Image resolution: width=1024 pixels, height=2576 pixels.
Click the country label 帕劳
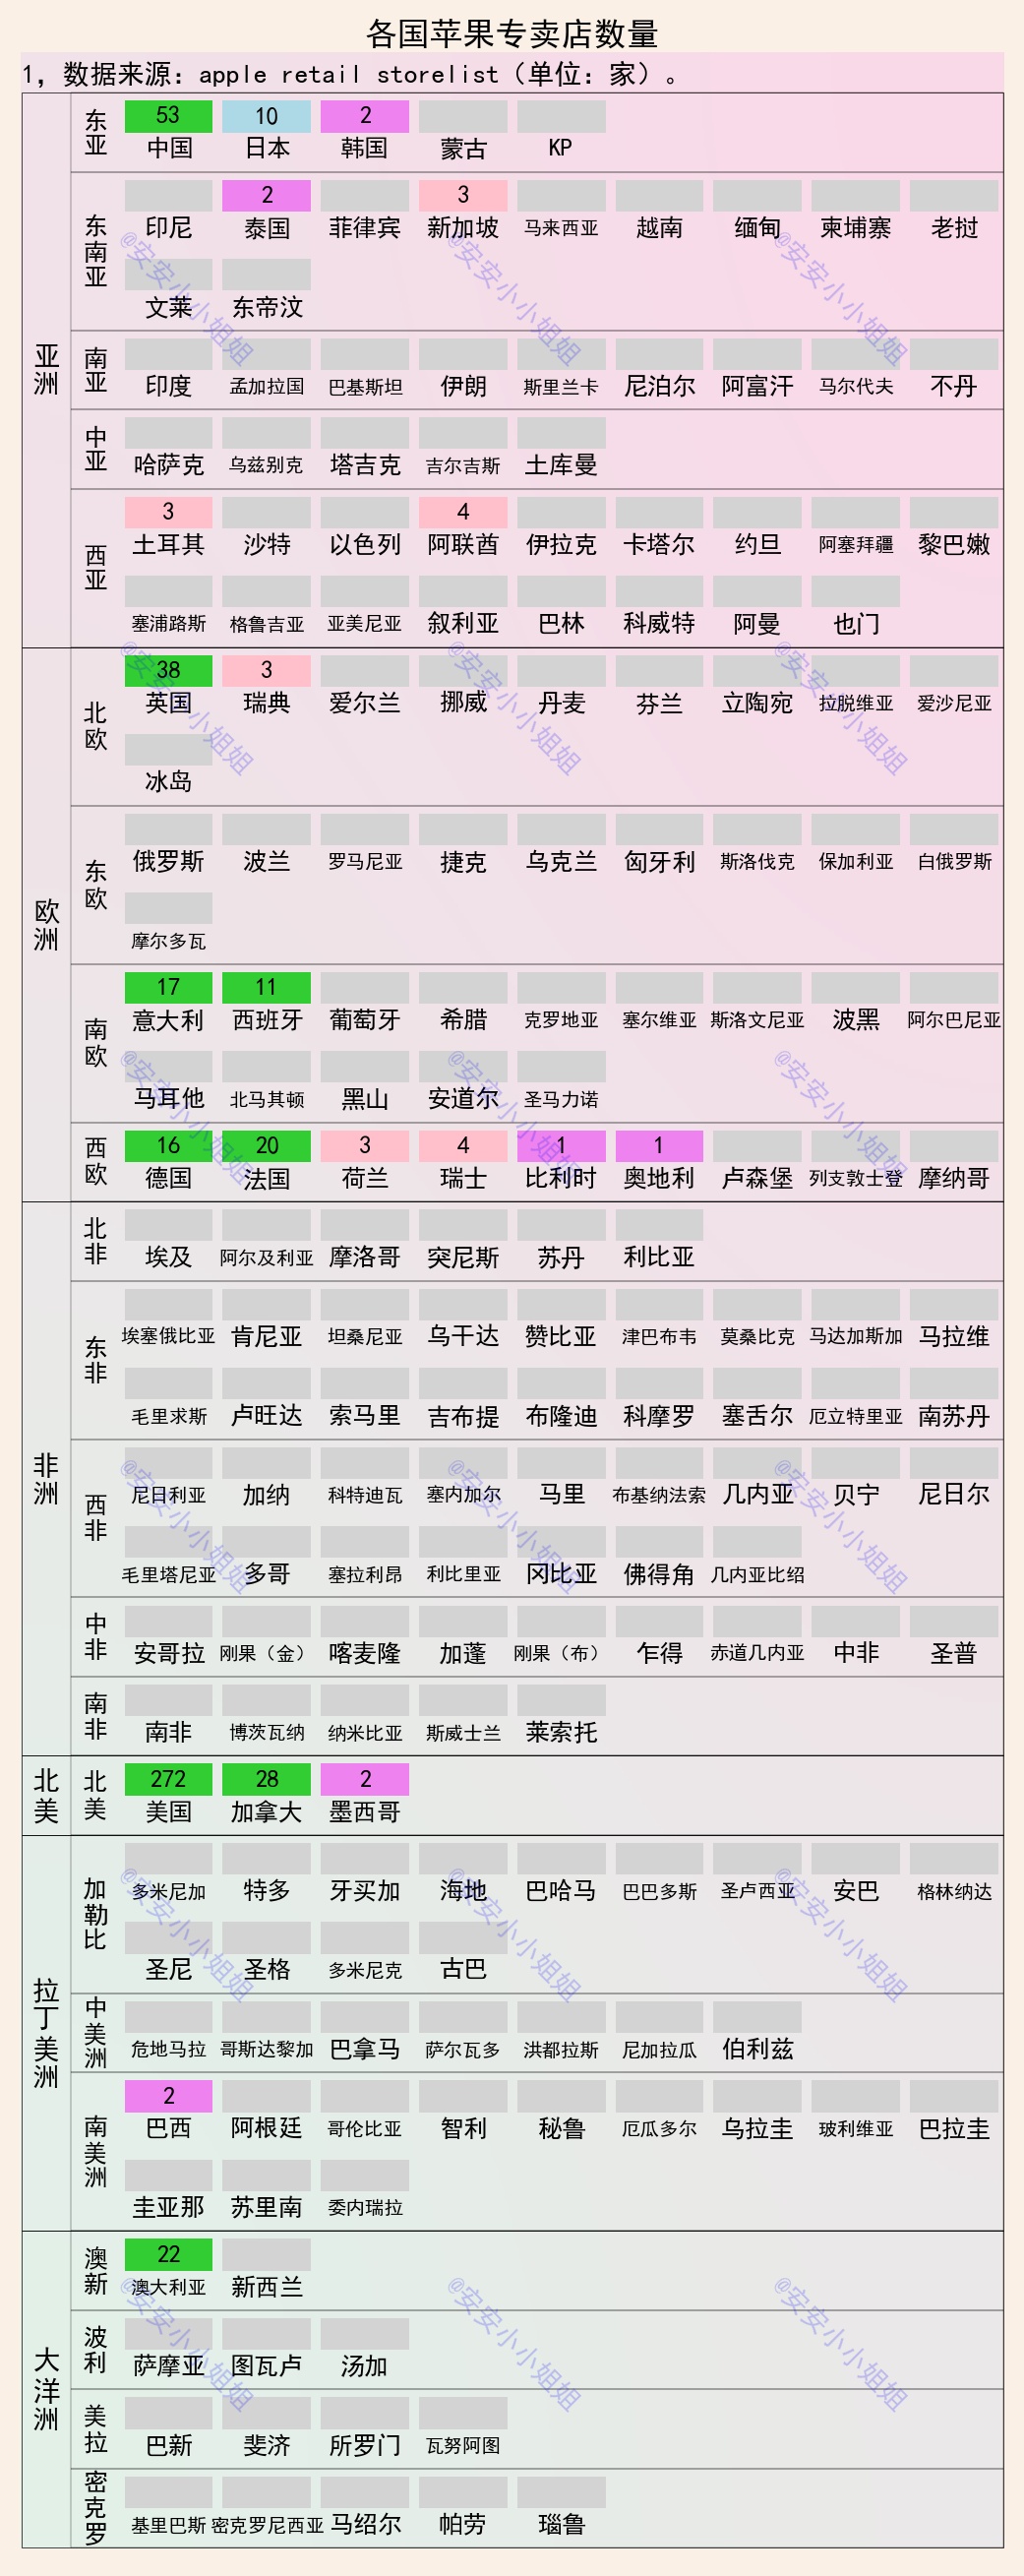[463, 2524]
